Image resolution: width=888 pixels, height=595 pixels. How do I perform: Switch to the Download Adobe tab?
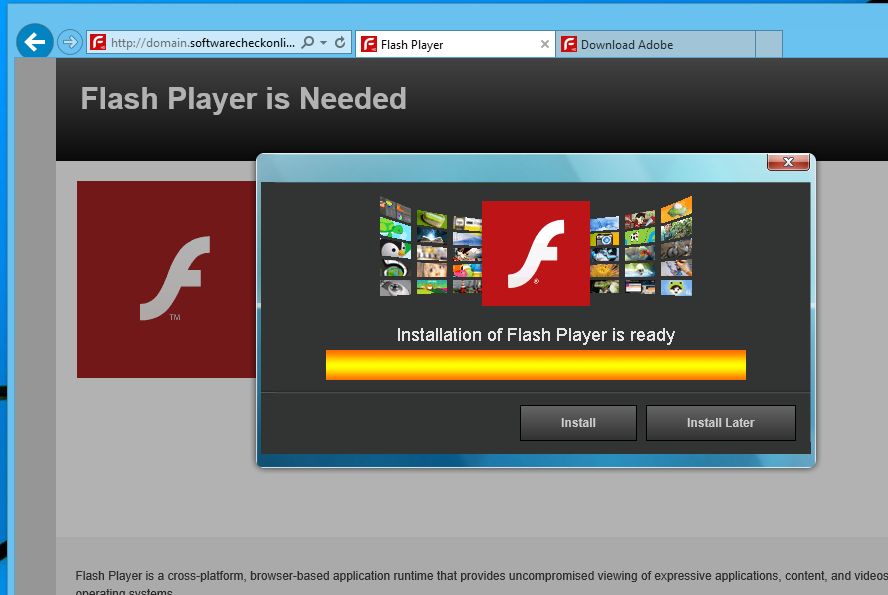[655, 44]
